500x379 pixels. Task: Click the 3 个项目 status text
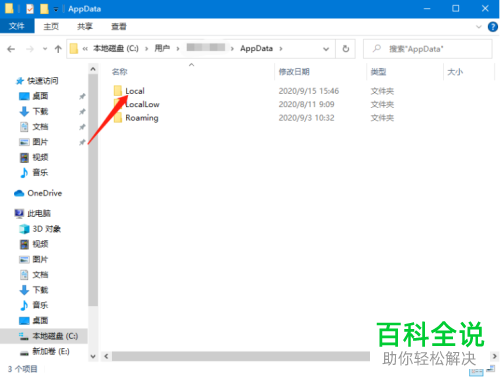tap(23, 369)
